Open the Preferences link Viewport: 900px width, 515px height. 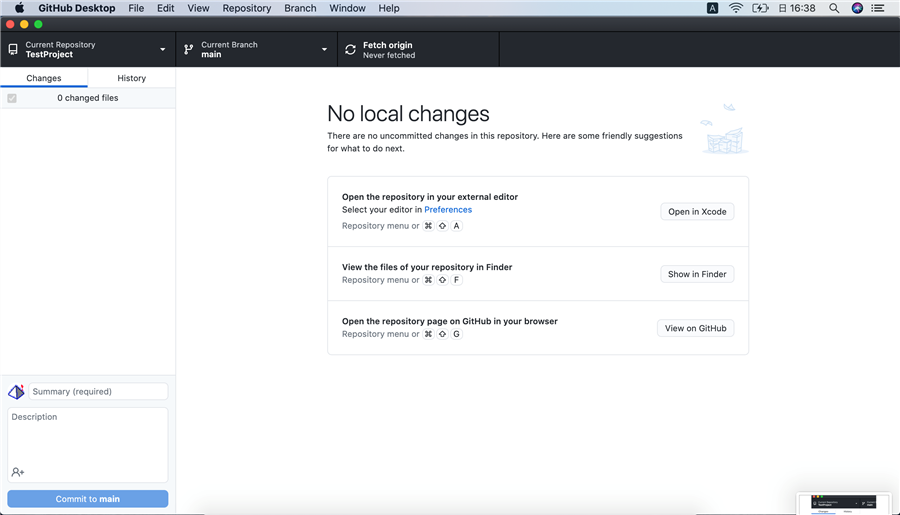448,210
